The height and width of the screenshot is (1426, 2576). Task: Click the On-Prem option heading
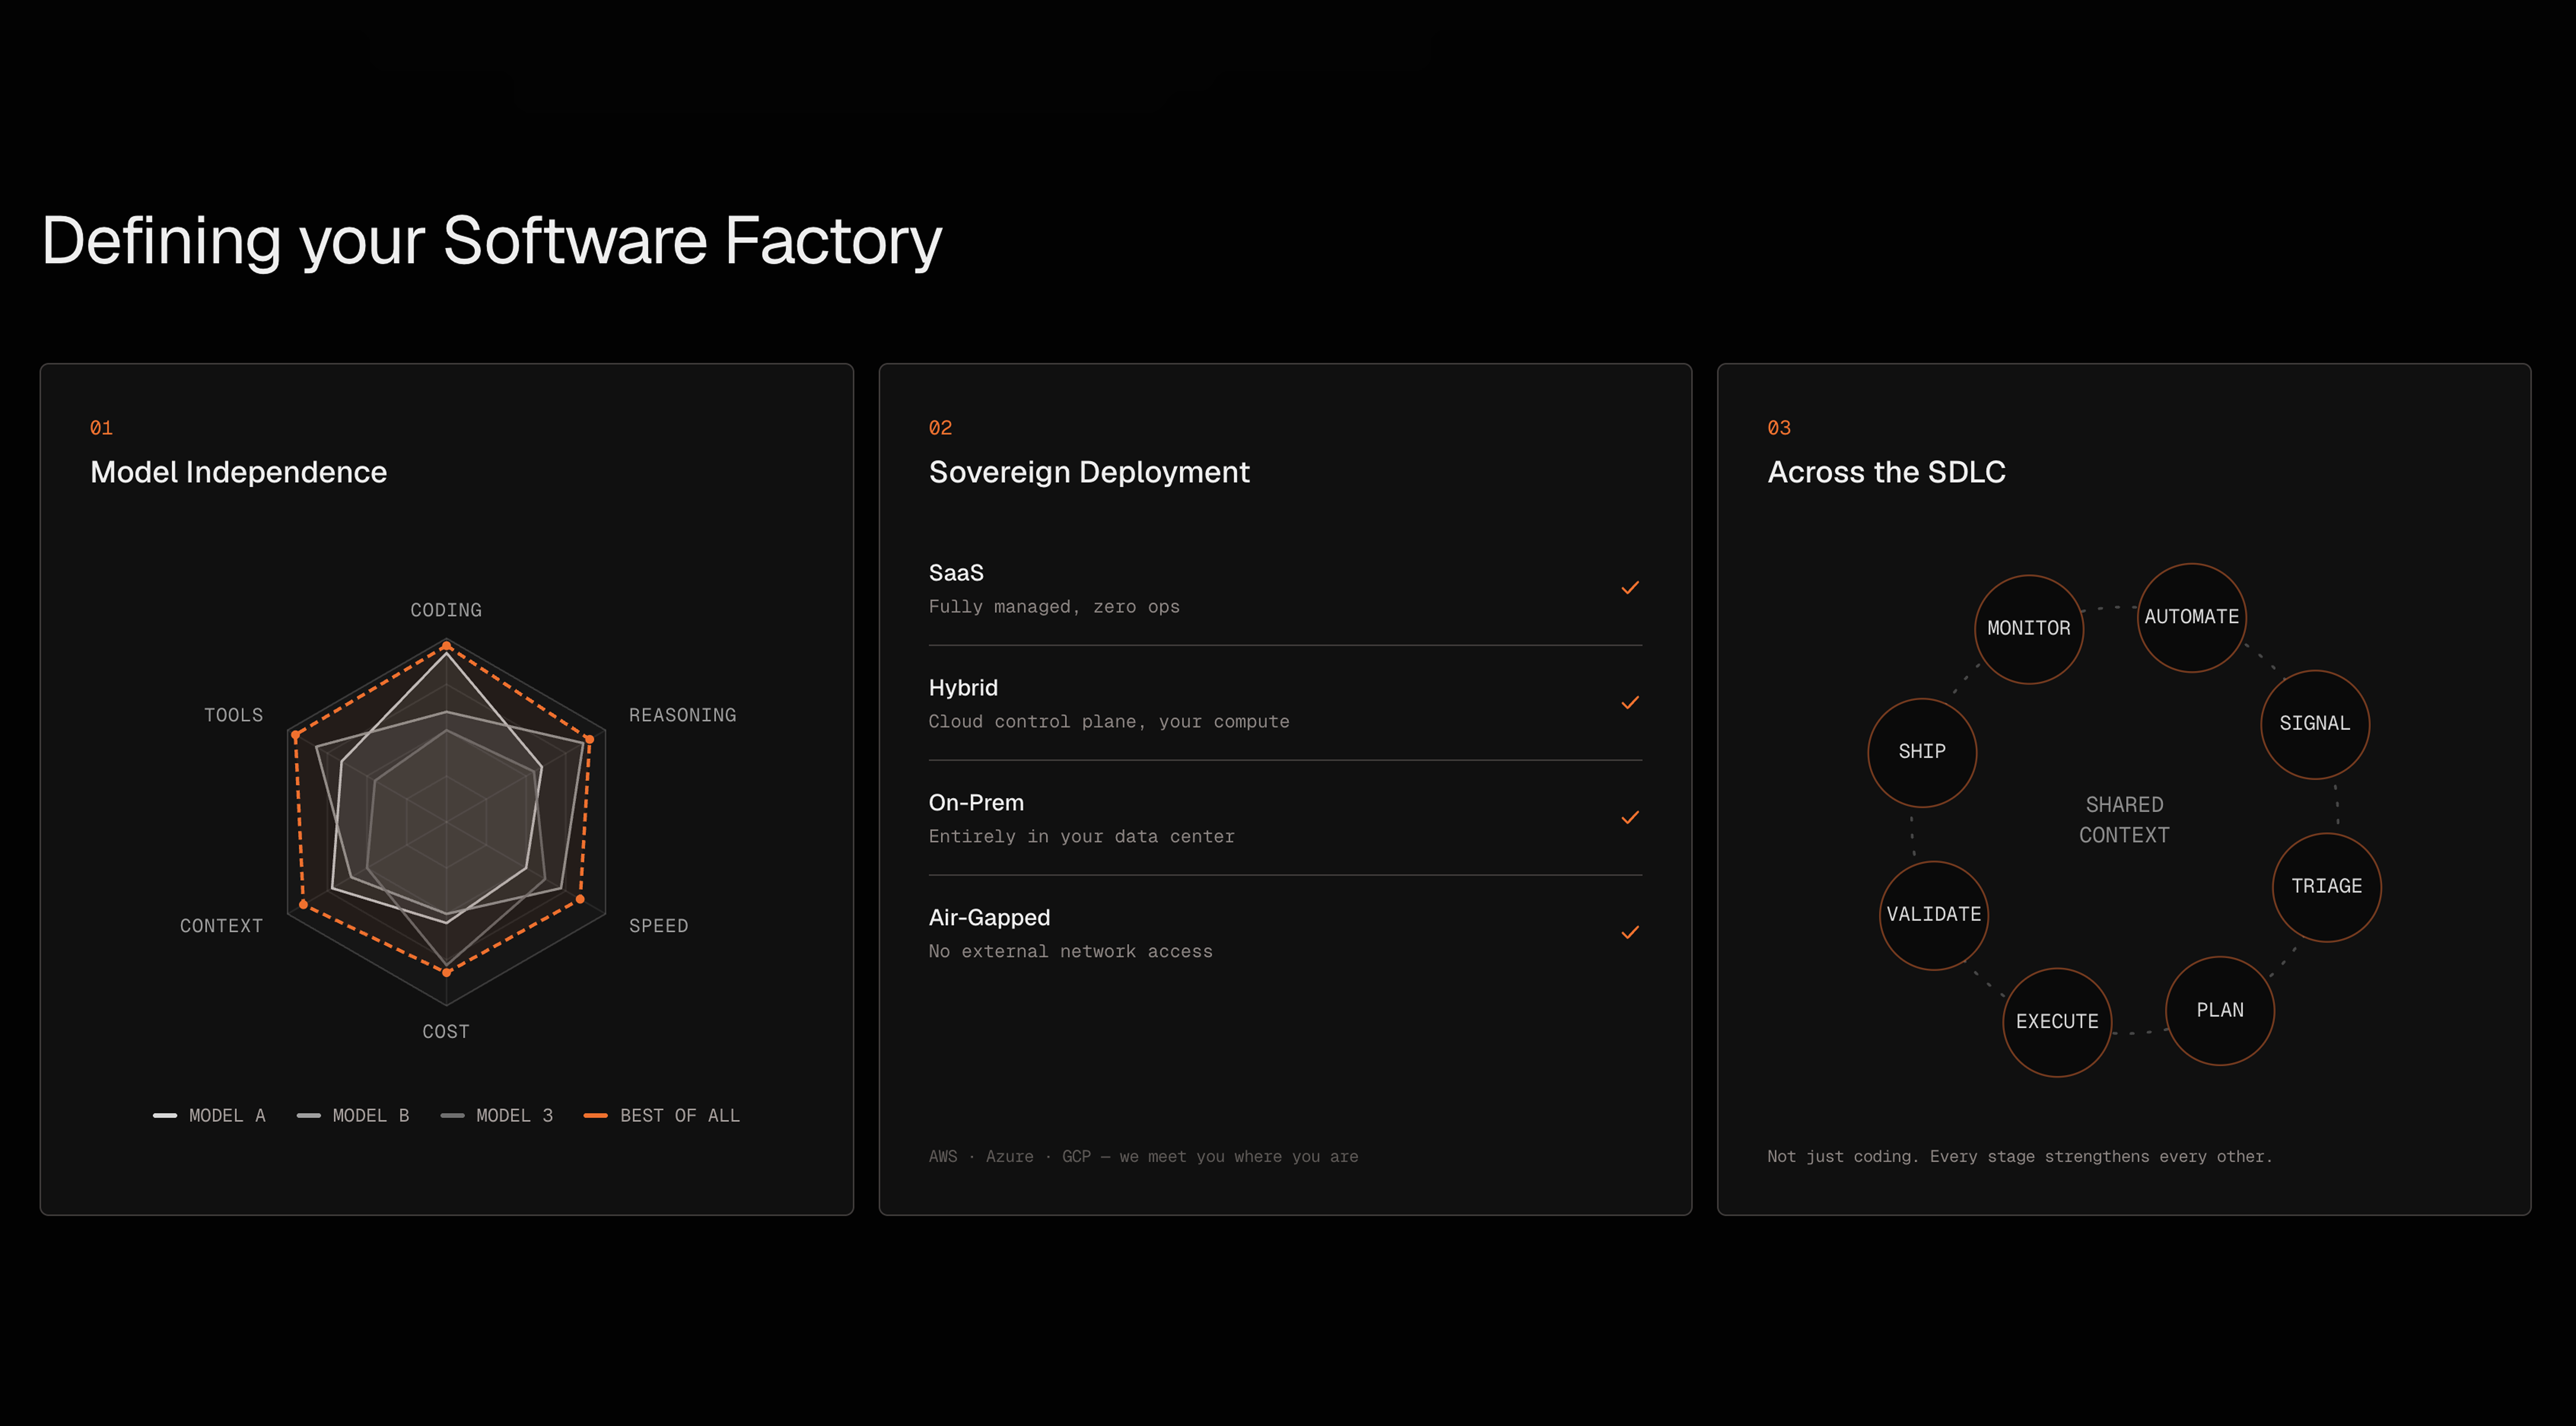point(976,803)
